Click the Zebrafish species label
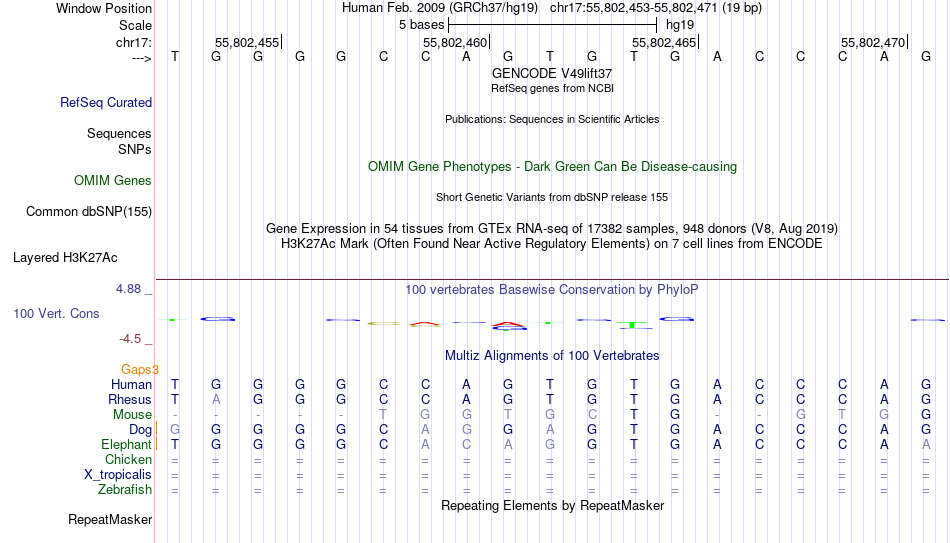Screen dimensions: 950x543 (125, 490)
